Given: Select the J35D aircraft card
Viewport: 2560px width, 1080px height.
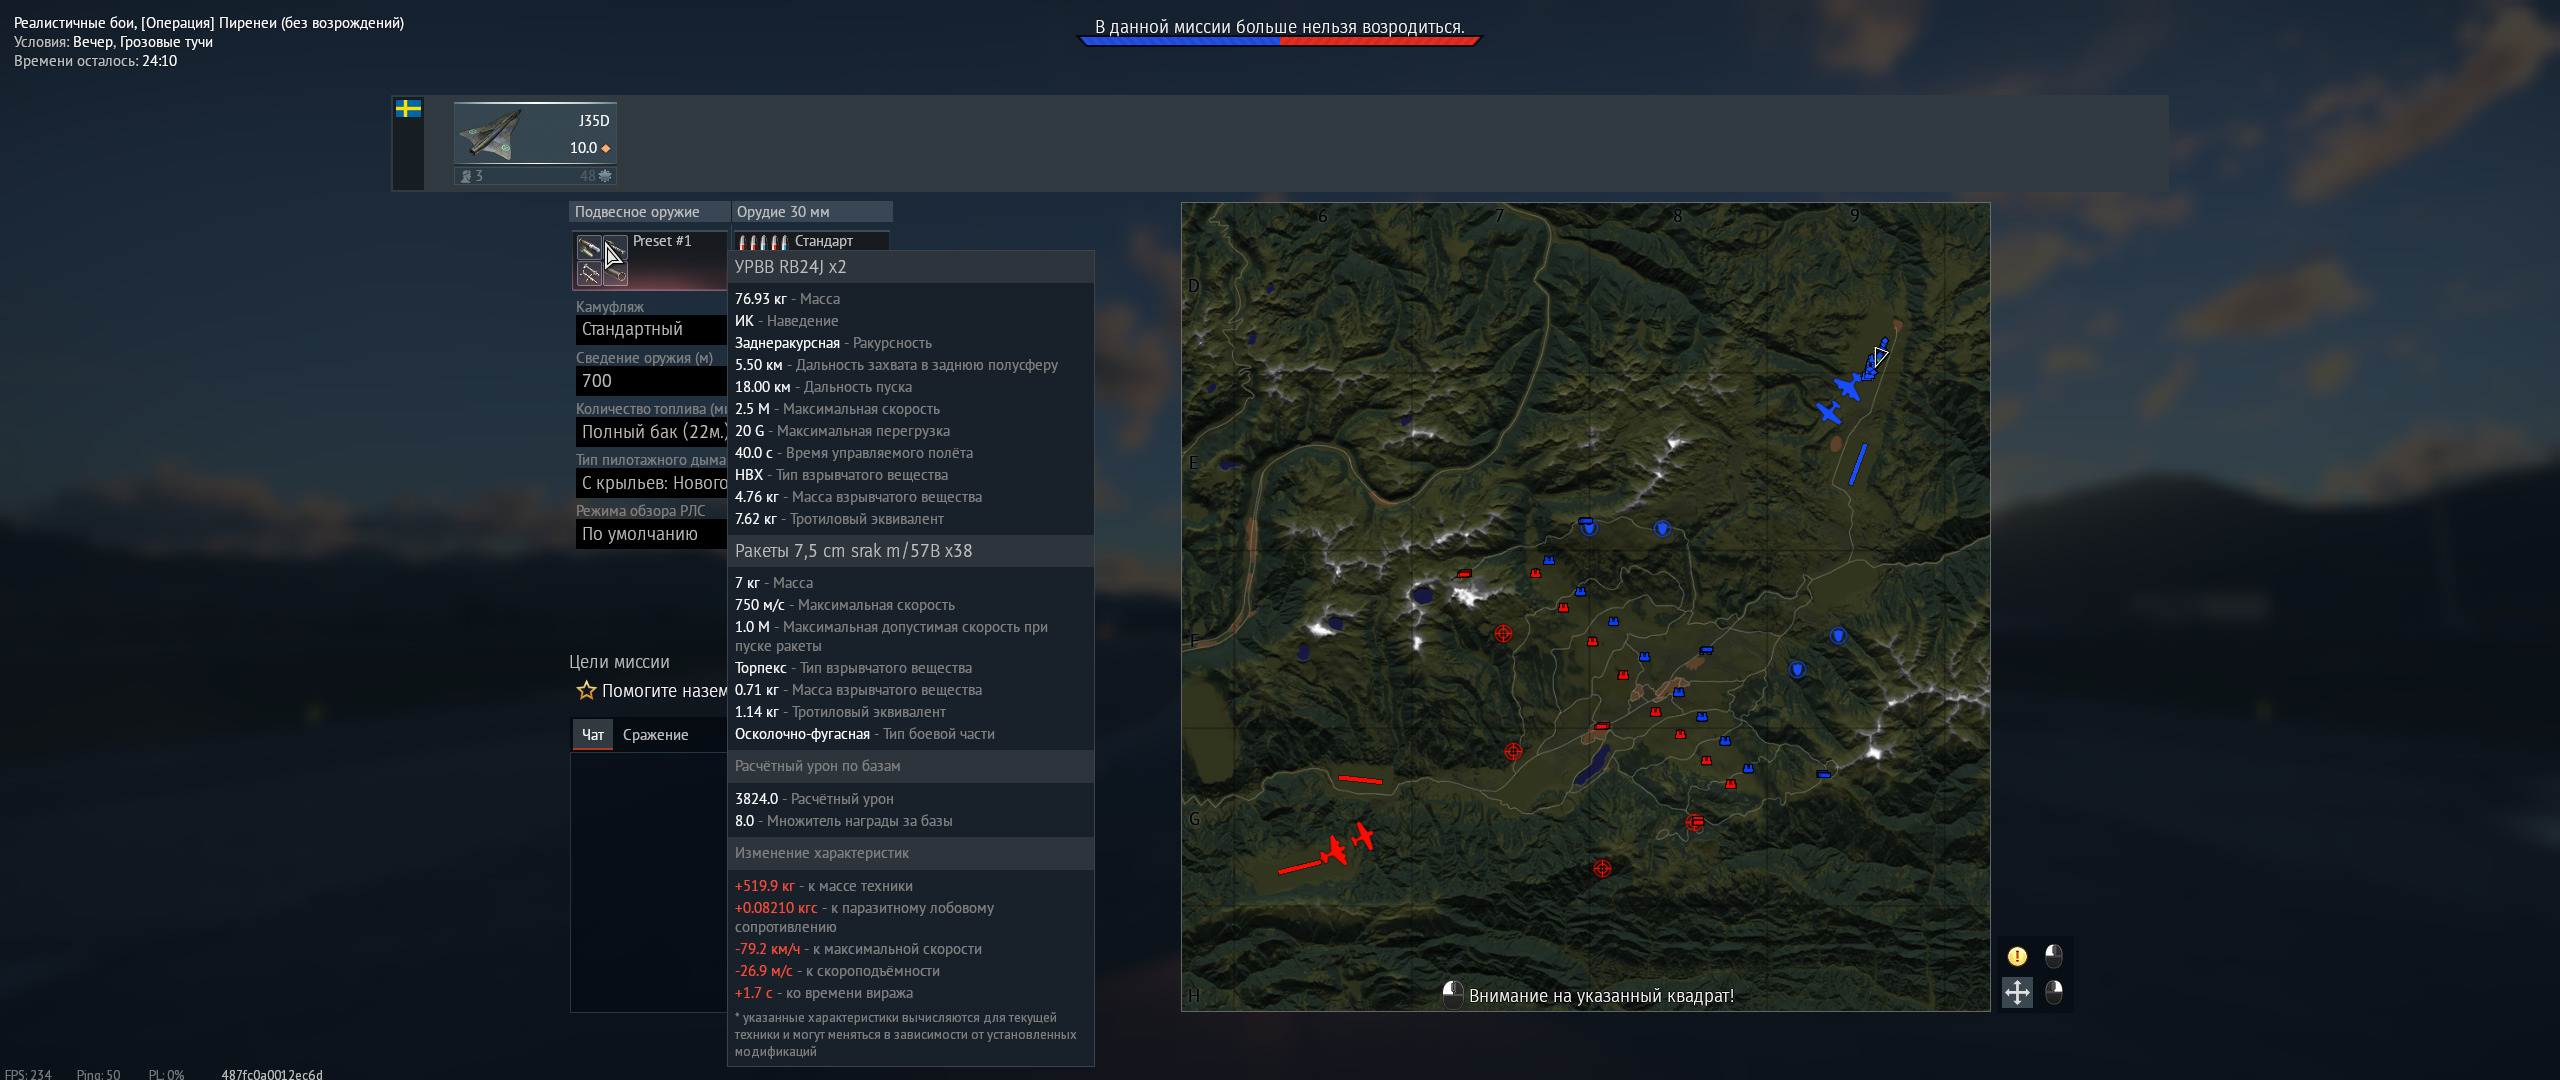Looking at the screenshot, I should coord(535,133).
